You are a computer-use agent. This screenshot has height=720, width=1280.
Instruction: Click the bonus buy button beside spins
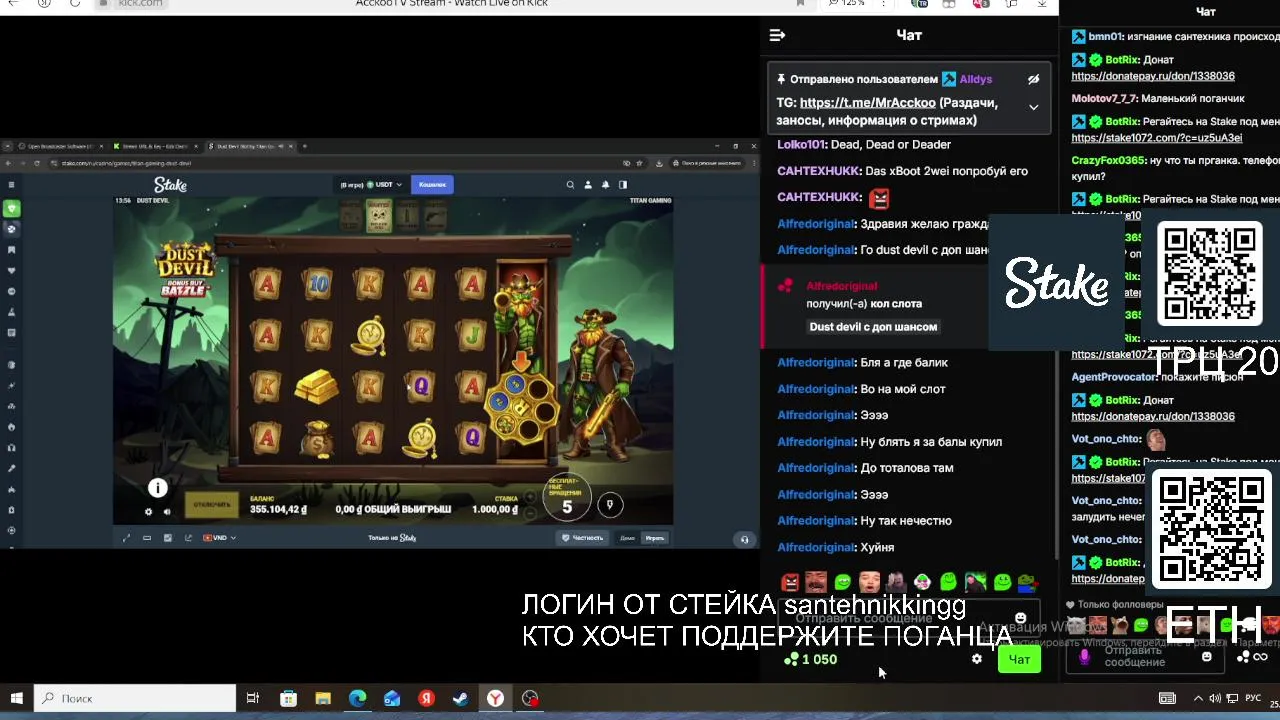[610, 505]
